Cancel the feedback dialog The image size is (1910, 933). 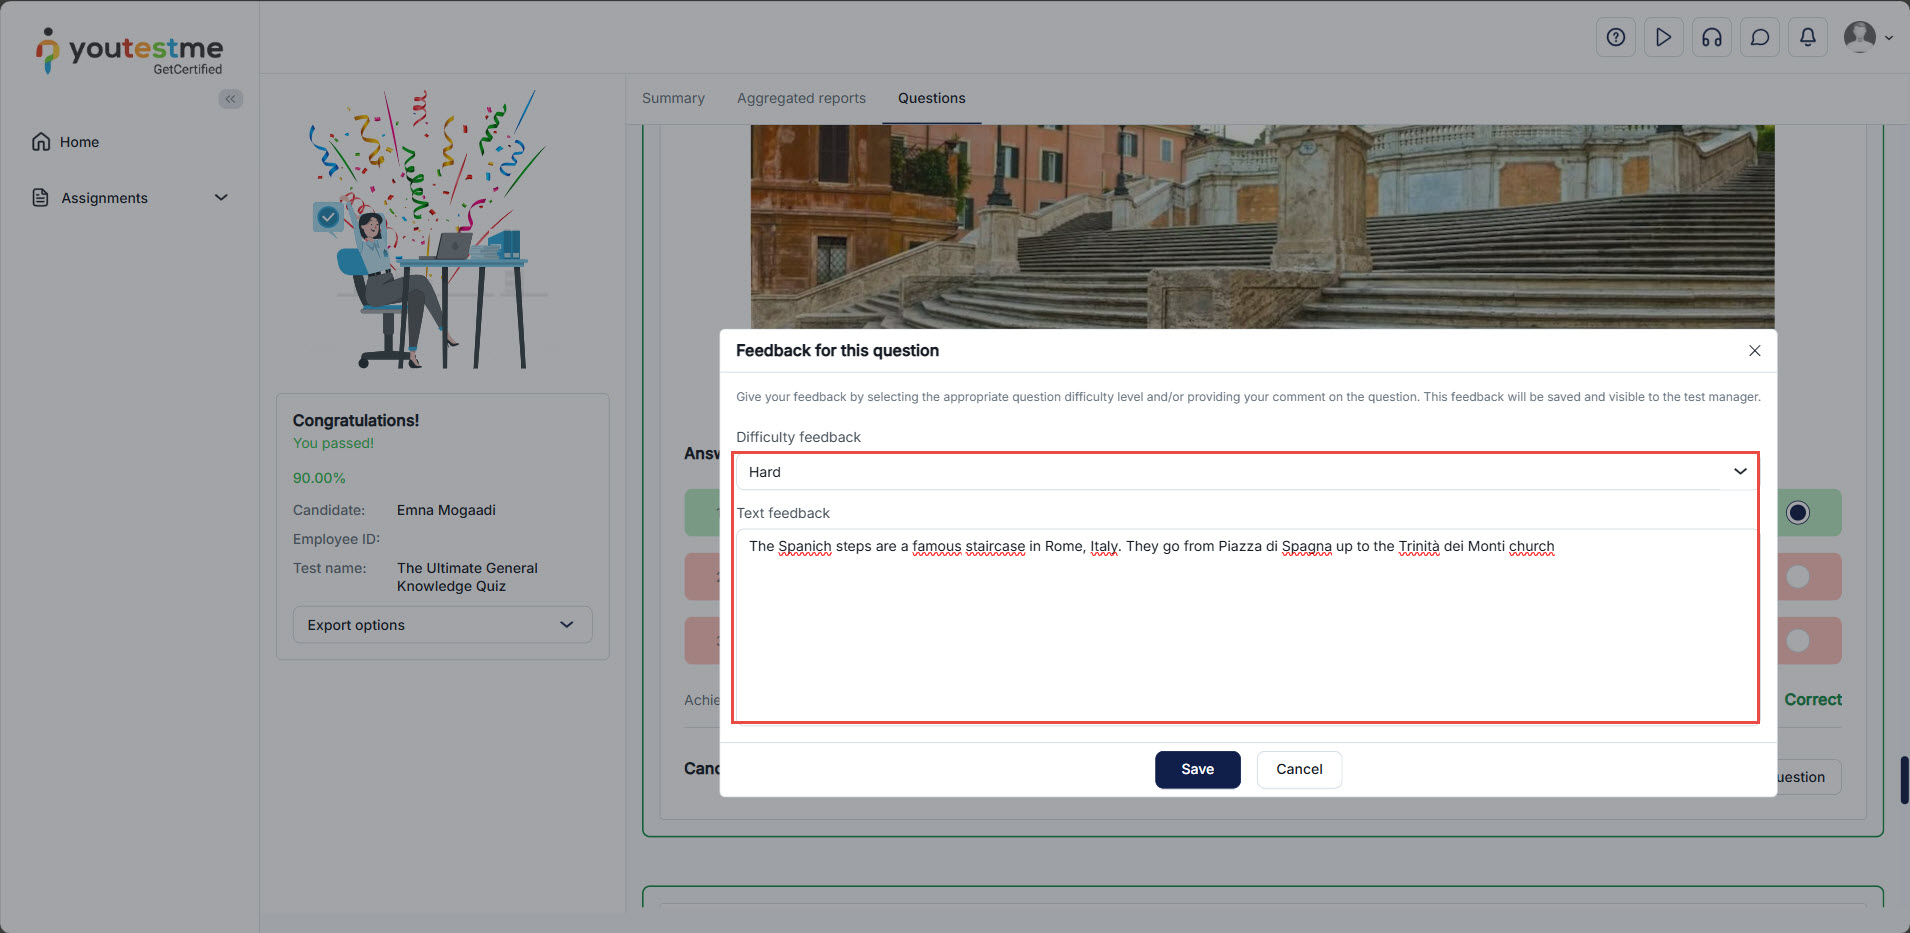pos(1298,769)
